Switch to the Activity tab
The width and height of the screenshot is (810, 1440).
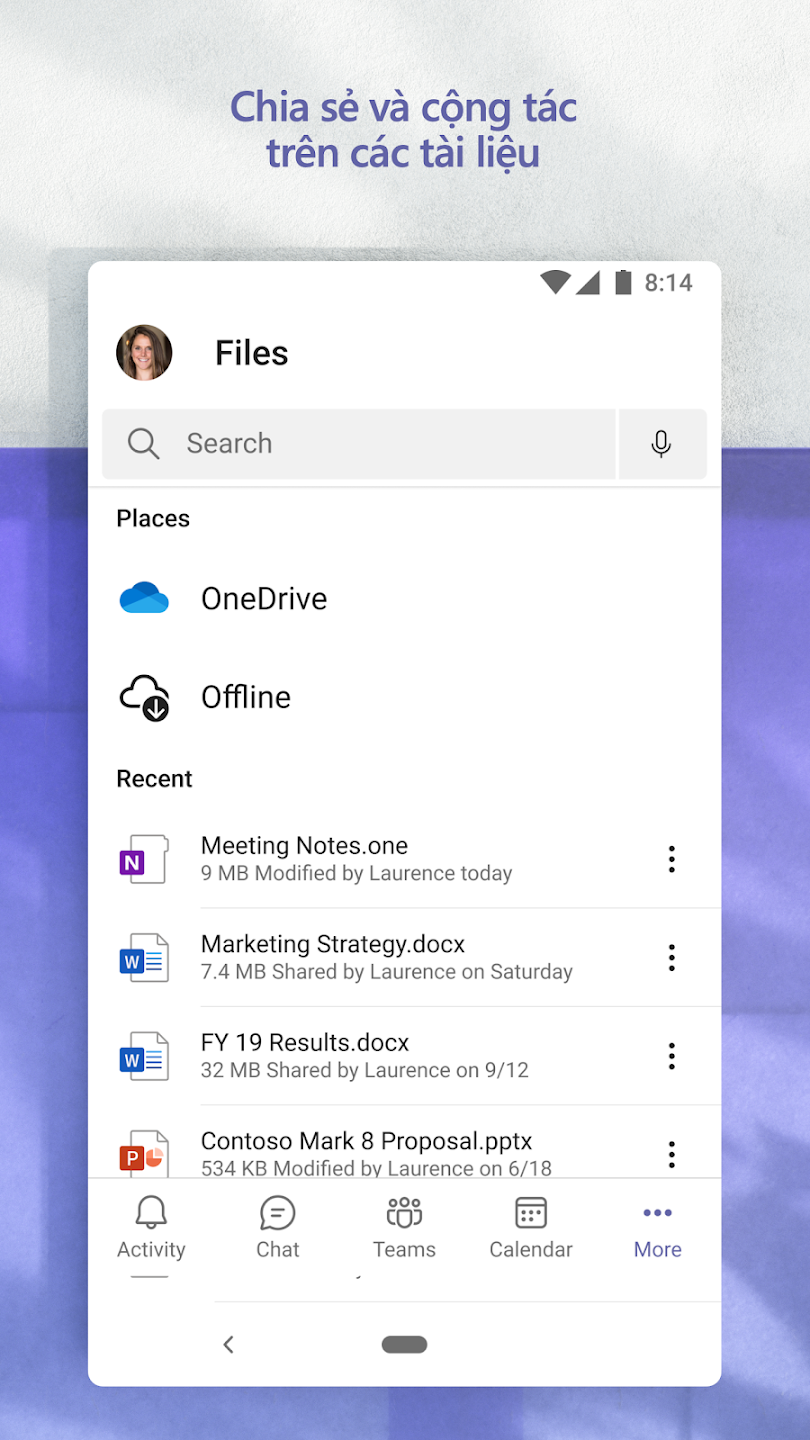pos(151,1227)
